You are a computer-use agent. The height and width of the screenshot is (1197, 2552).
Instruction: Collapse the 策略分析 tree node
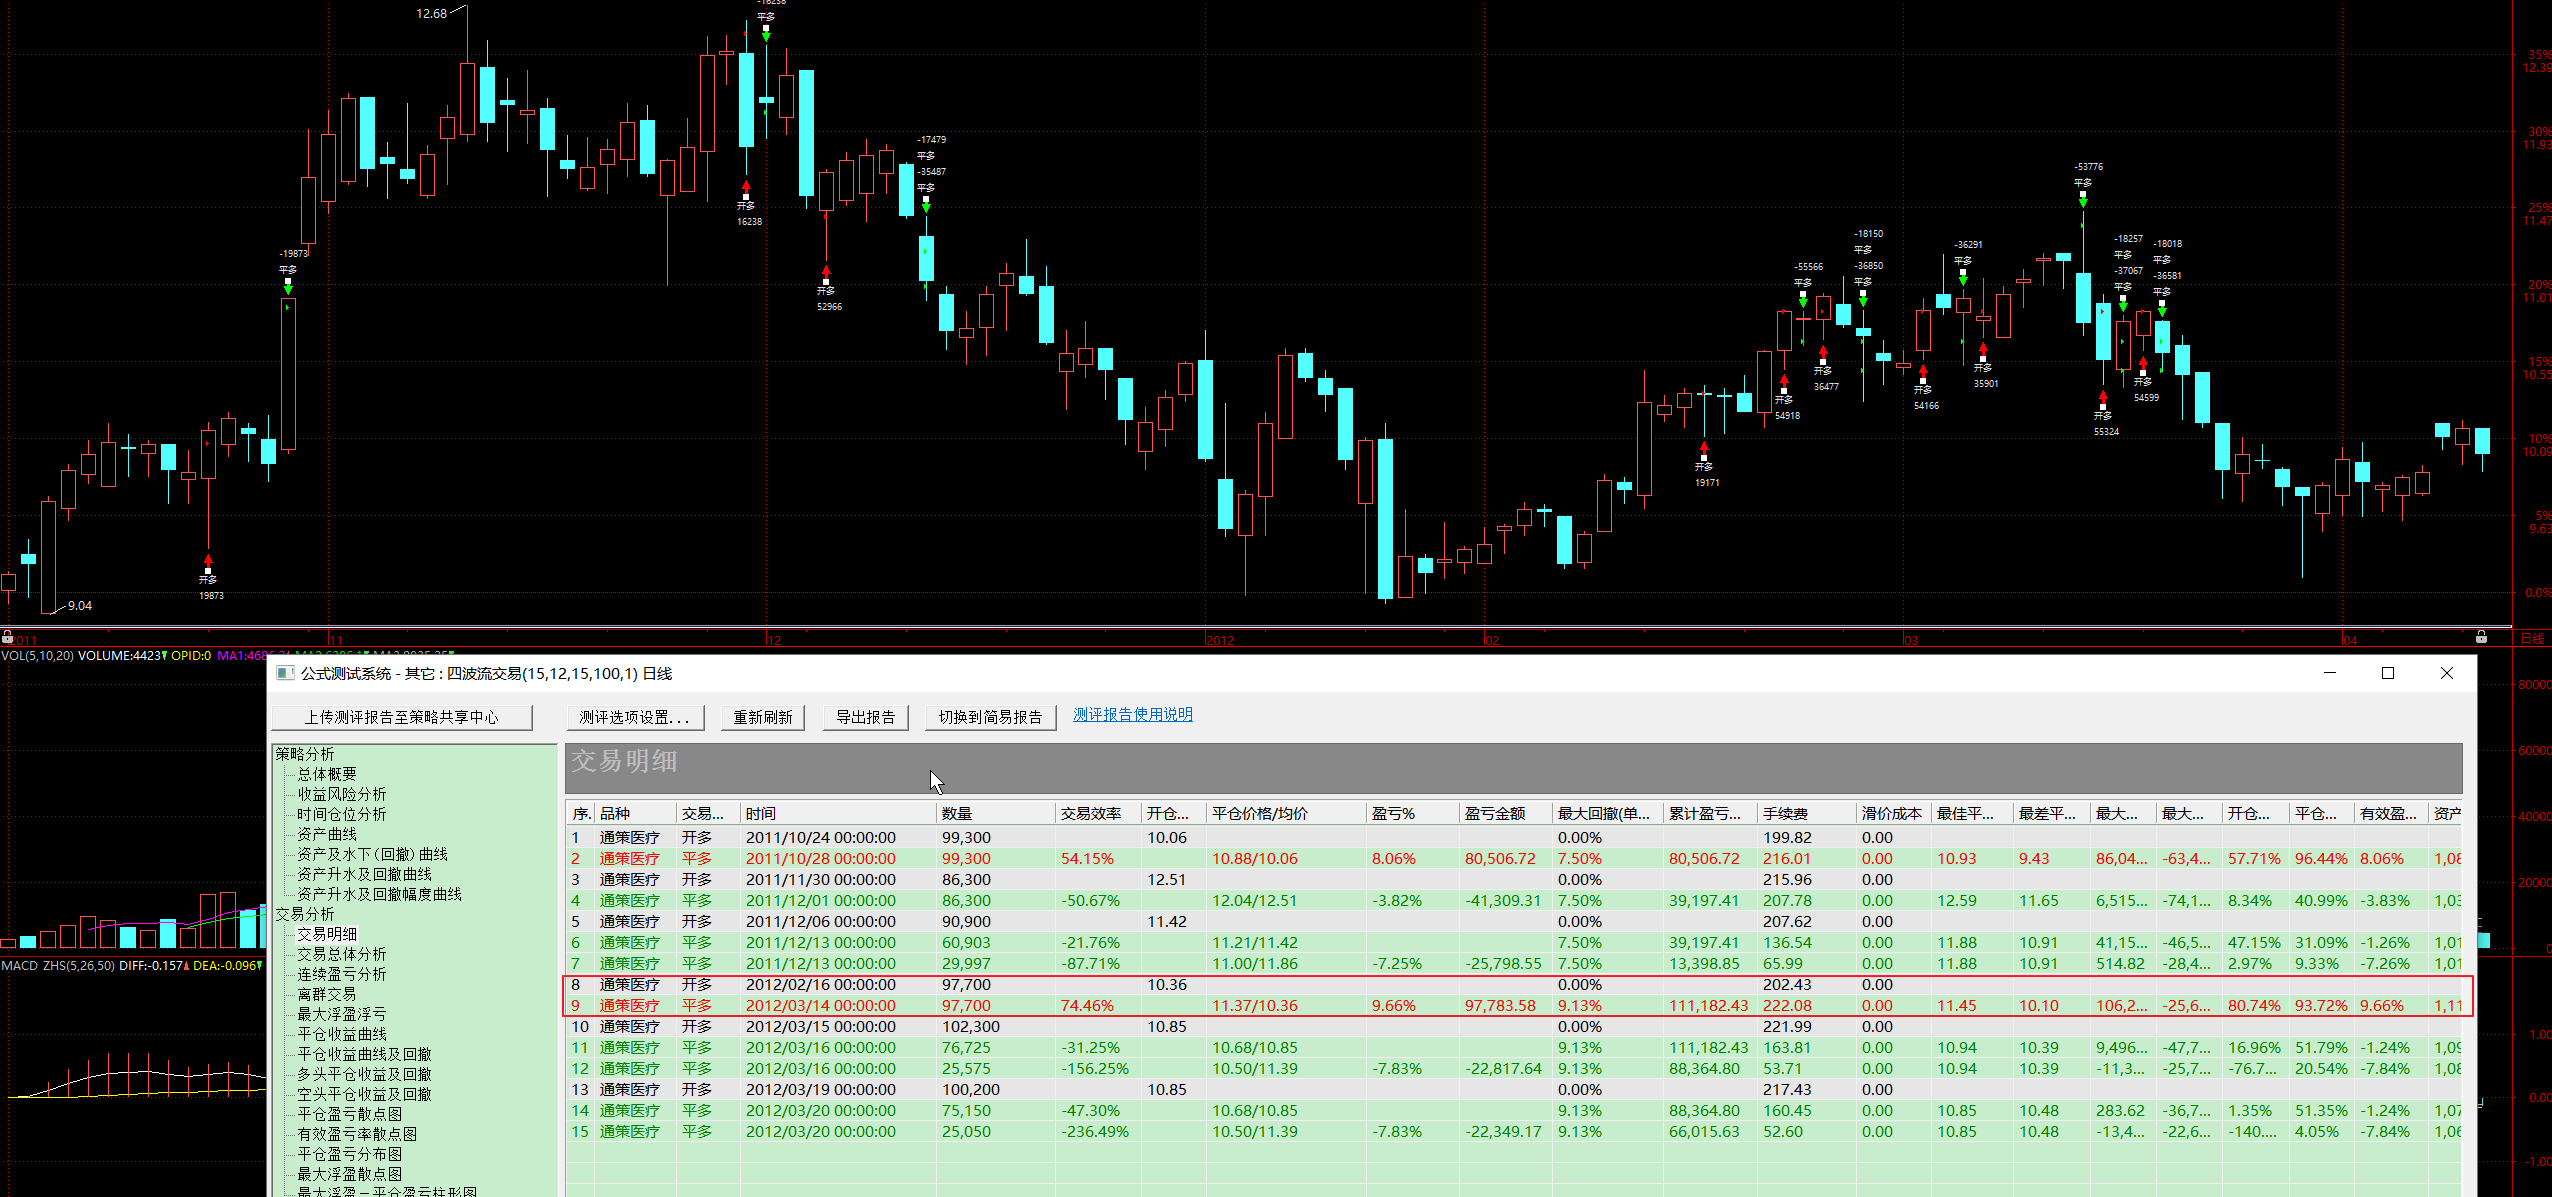pos(305,754)
